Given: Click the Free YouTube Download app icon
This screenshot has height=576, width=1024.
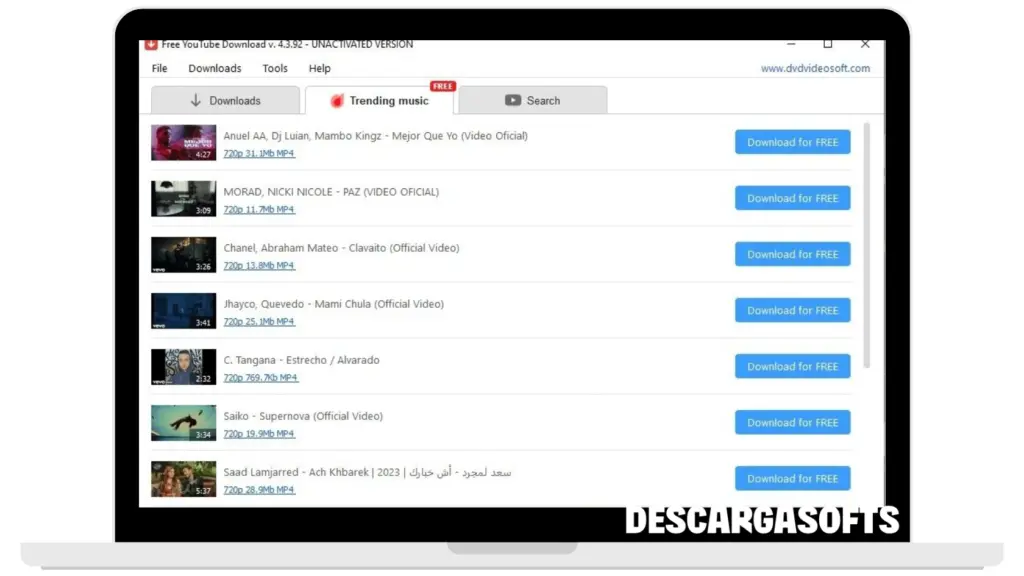Looking at the screenshot, I should coord(152,44).
